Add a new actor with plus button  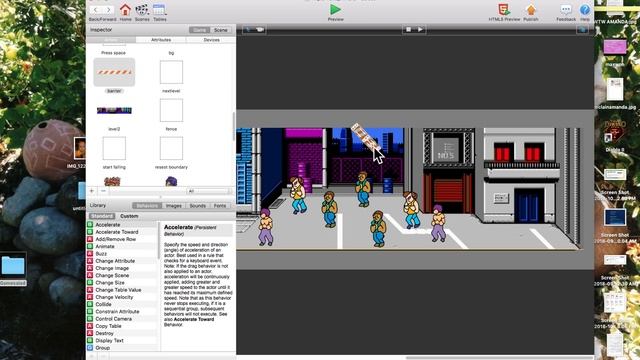[x=92, y=191]
